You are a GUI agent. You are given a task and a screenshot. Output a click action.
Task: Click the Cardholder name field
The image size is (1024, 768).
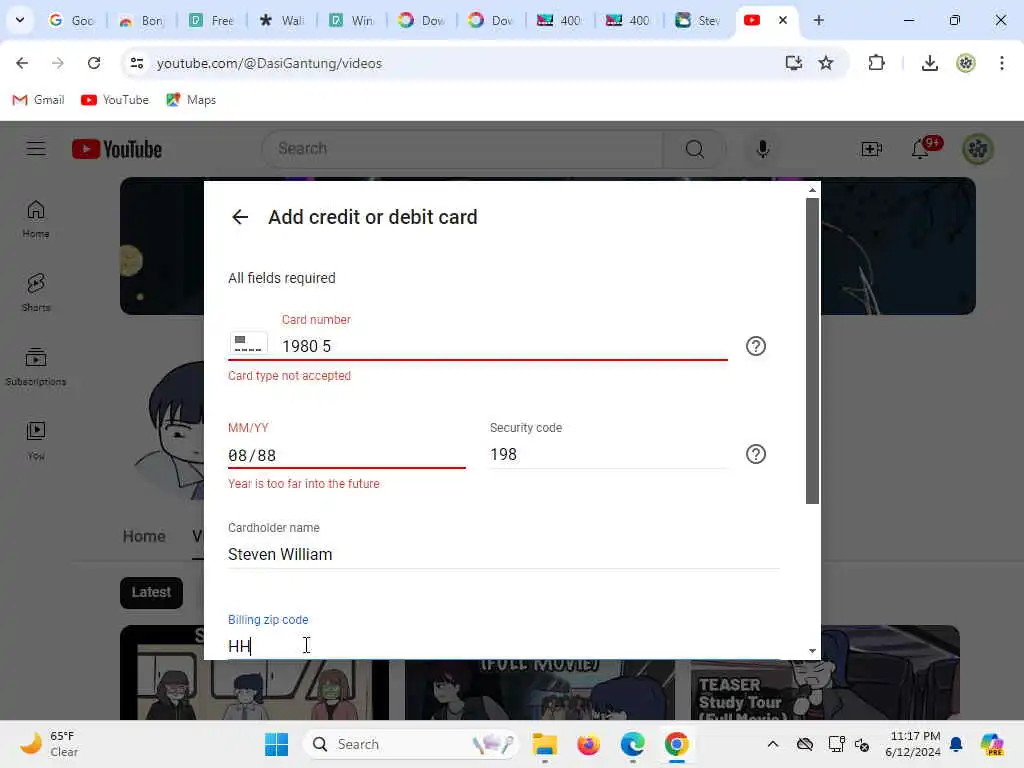(504, 554)
